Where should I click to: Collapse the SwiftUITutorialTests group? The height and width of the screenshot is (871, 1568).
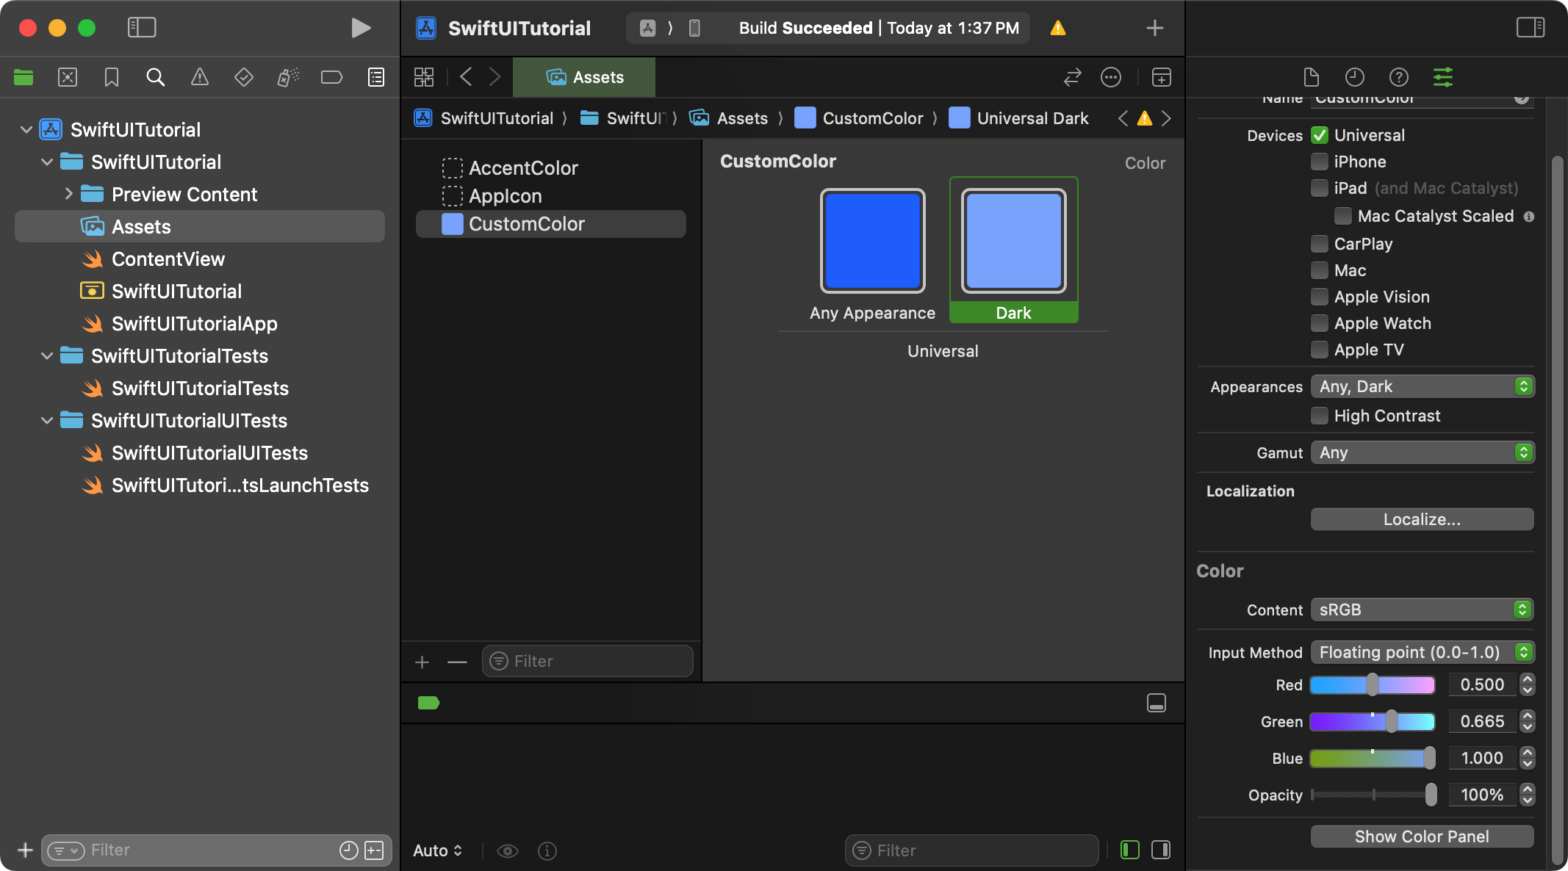point(47,356)
